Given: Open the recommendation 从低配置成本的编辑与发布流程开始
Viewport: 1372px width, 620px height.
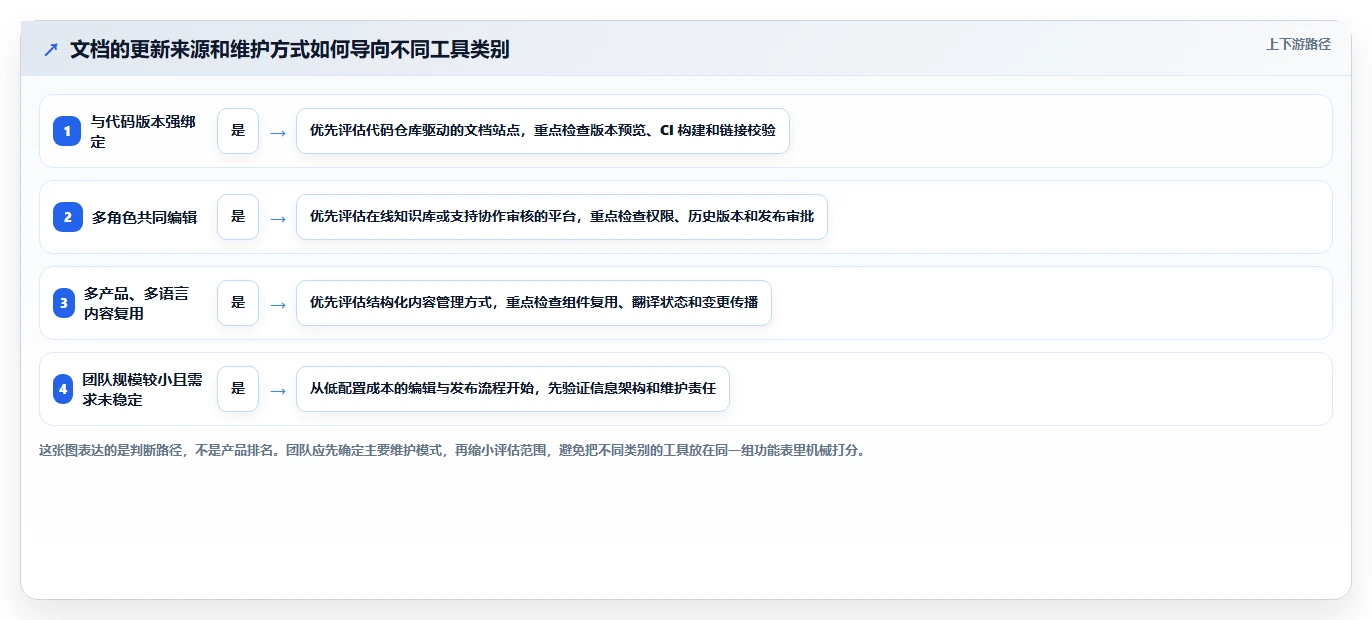Looking at the screenshot, I should 513,389.
